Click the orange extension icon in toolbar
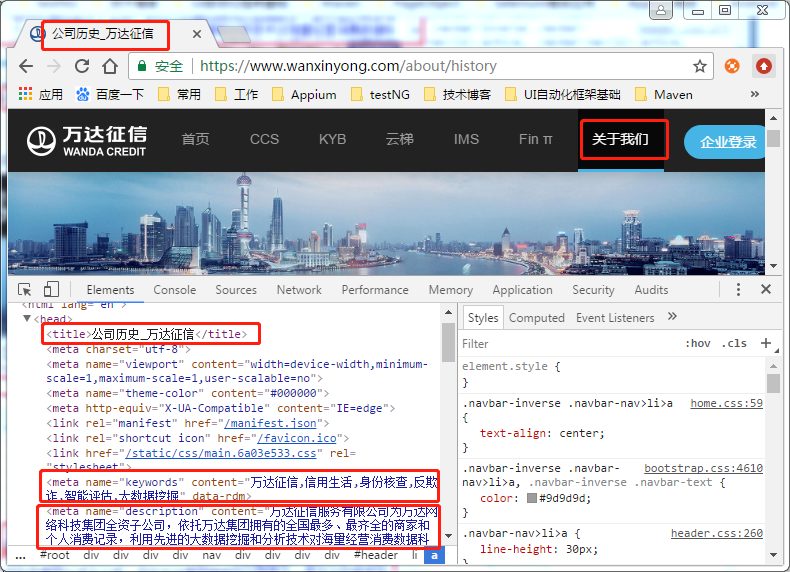This screenshot has height=572, width=790. 732,66
